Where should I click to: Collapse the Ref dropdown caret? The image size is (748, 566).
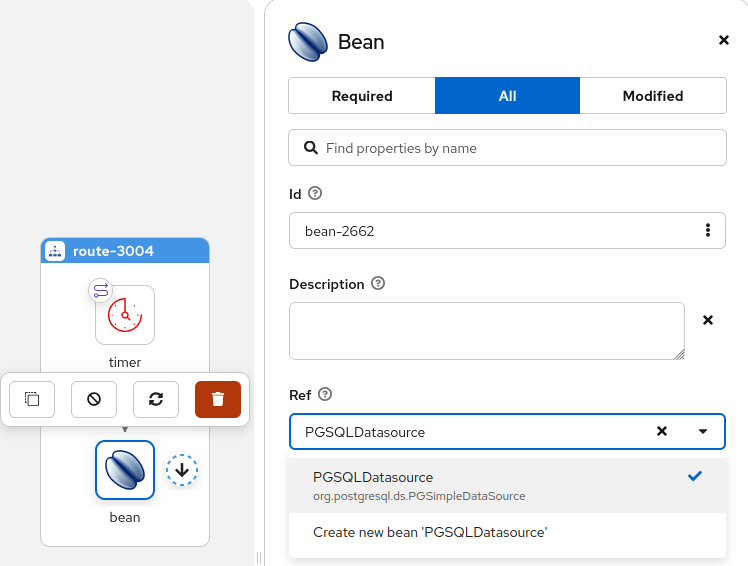coord(703,432)
